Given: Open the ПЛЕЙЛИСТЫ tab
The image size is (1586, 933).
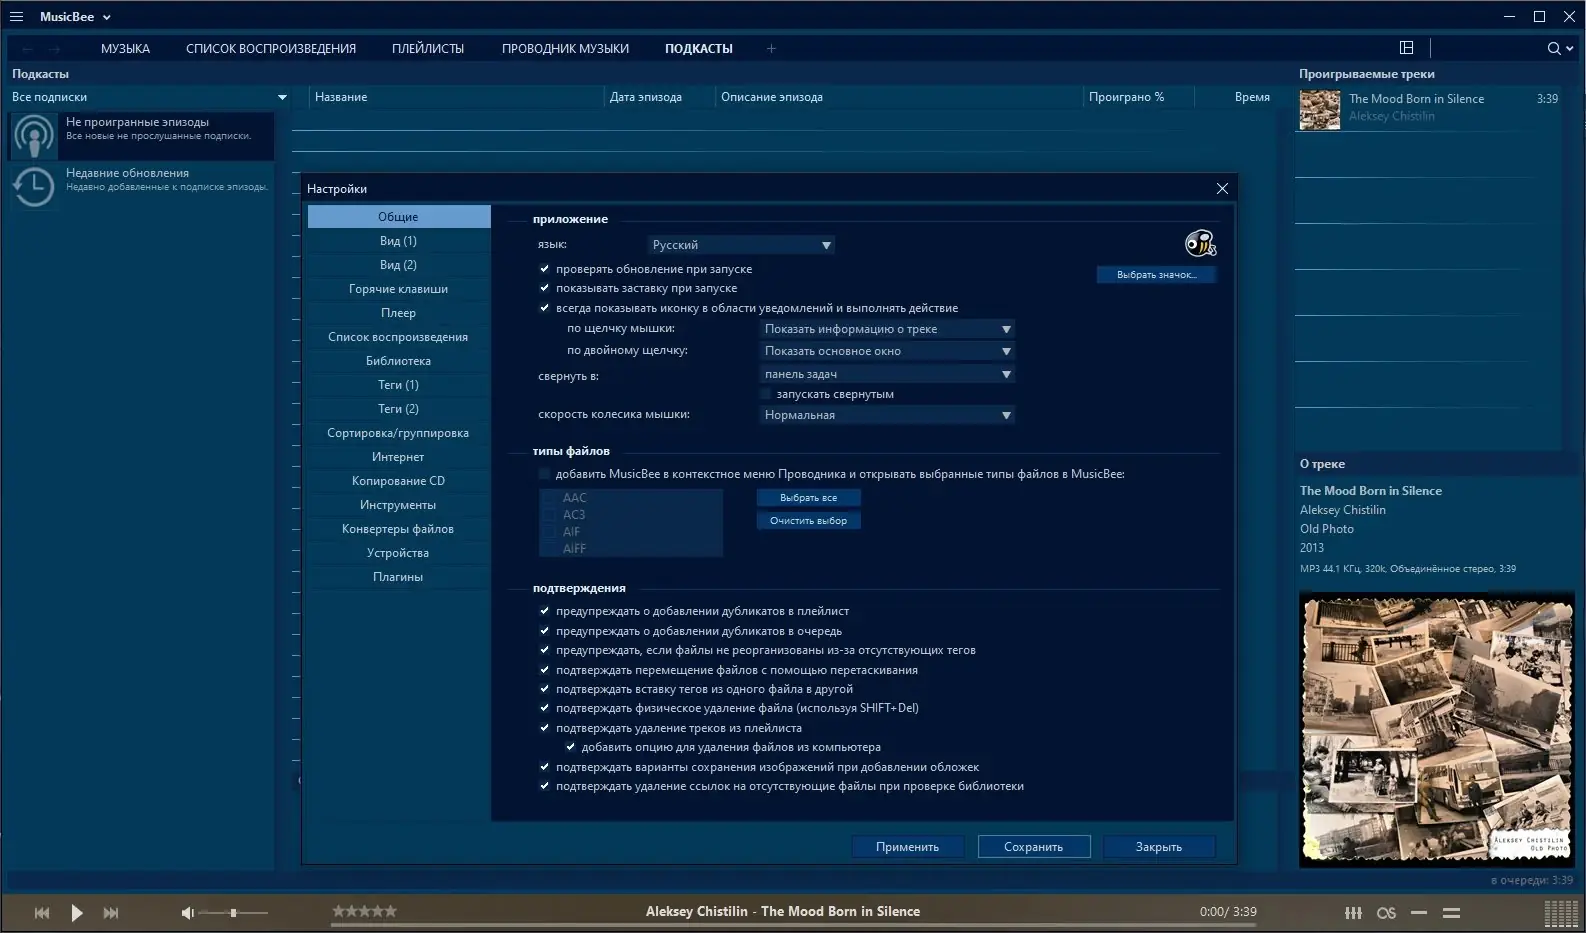Looking at the screenshot, I should (x=428, y=48).
